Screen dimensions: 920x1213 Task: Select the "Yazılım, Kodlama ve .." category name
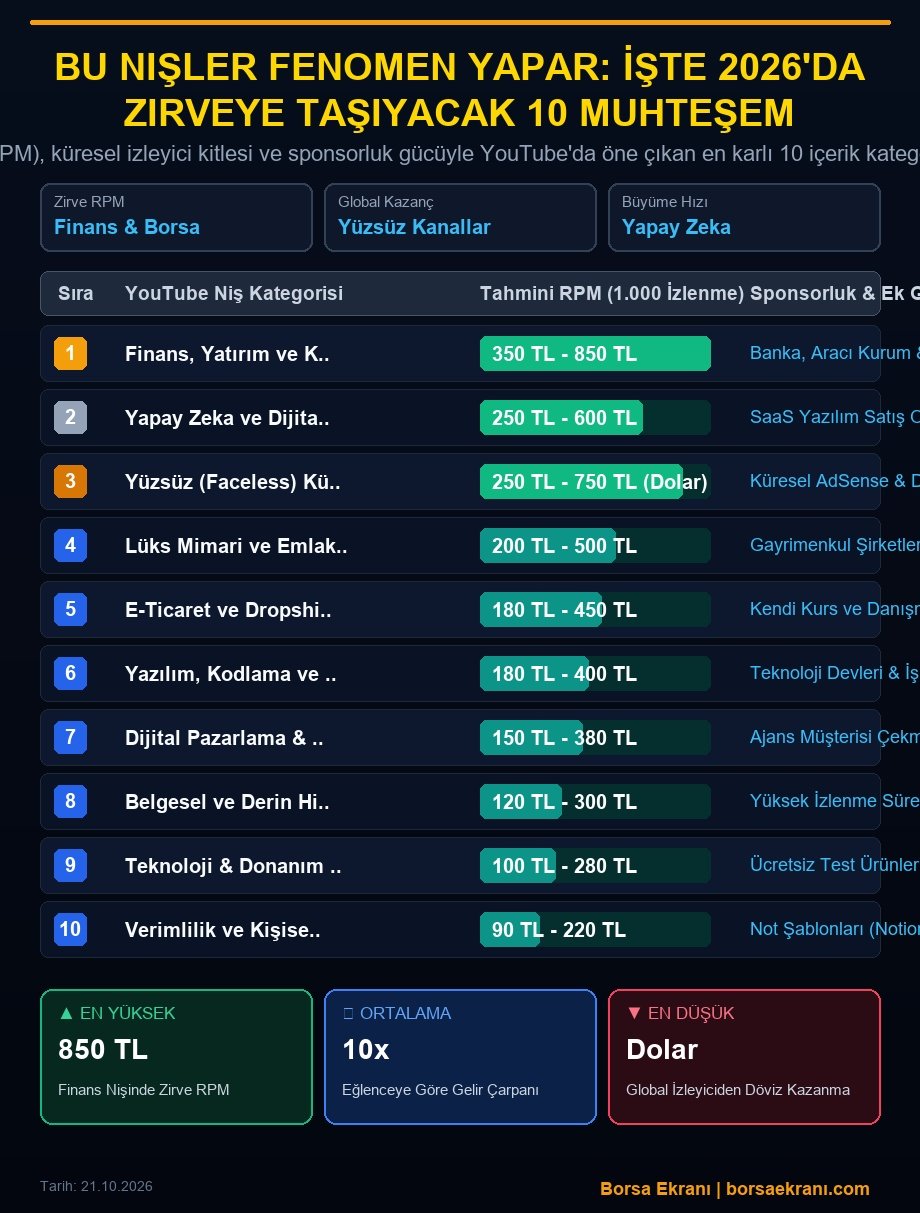point(230,674)
